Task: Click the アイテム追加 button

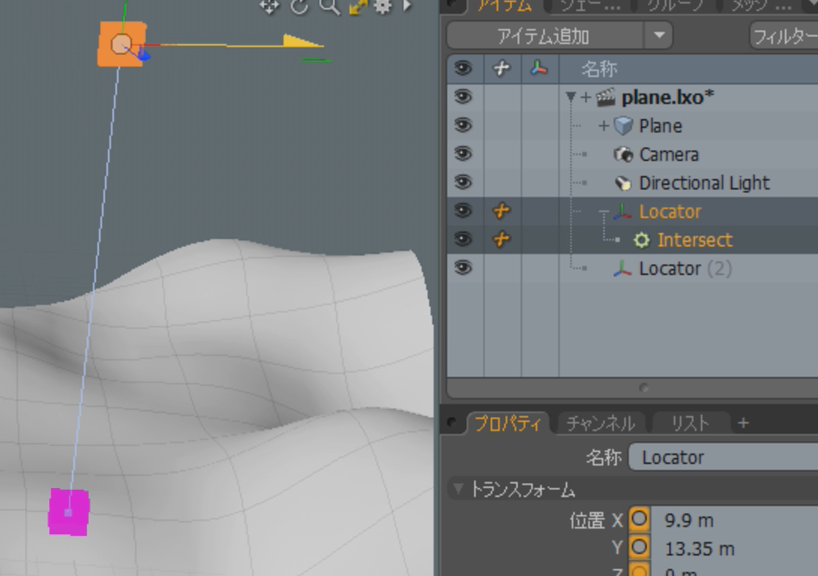Action: coord(544,37)
